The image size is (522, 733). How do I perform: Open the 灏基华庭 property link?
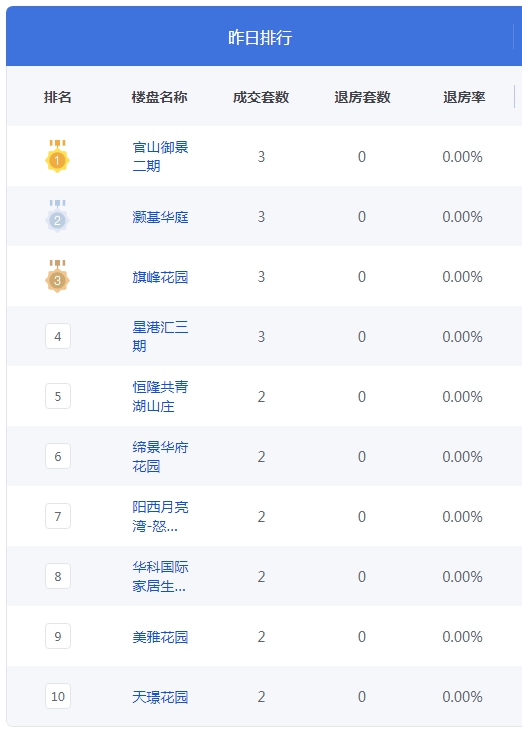(x=160, y=217)
